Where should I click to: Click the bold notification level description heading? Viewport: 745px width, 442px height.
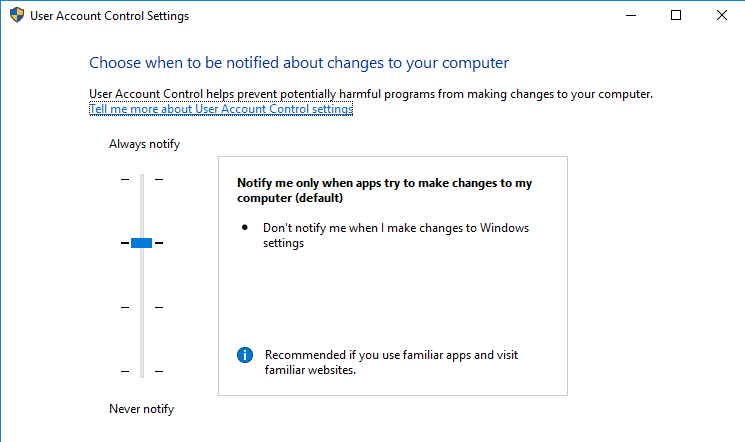tap(384, 190)
